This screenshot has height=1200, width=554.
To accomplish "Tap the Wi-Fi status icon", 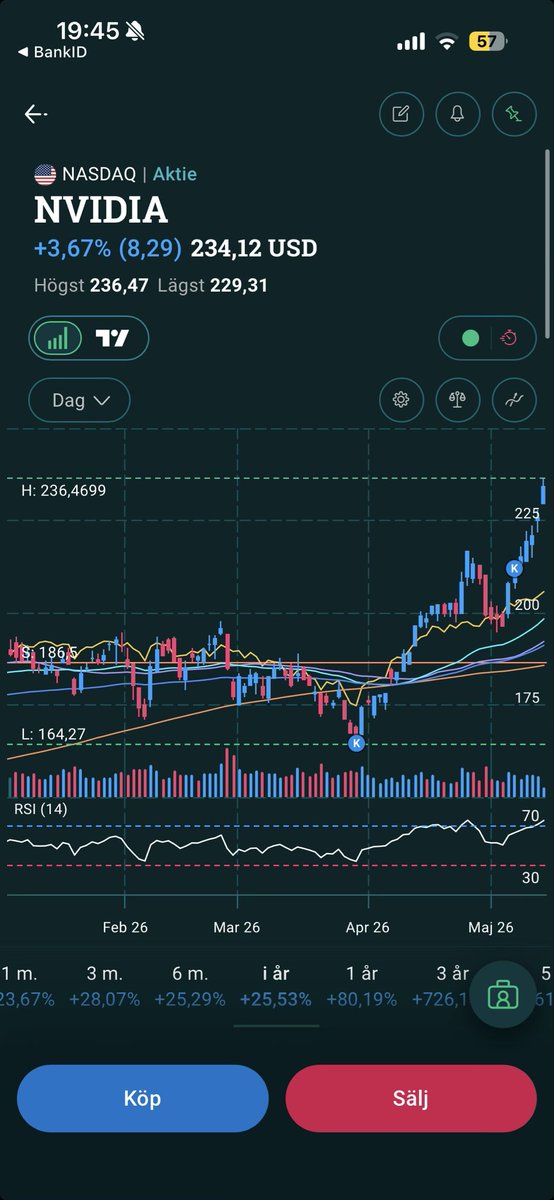I will pos(446,41).
